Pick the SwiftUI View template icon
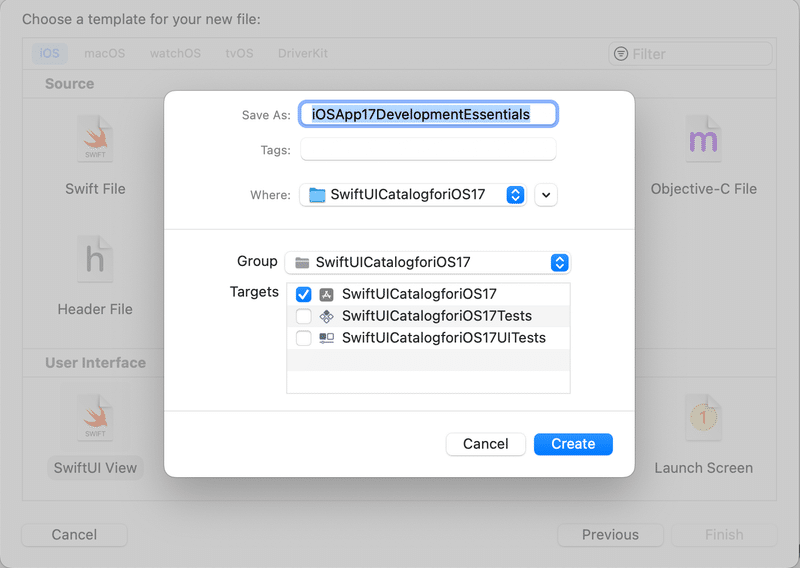Viewport: 800px width, 568px height. [x=95, y=418]
